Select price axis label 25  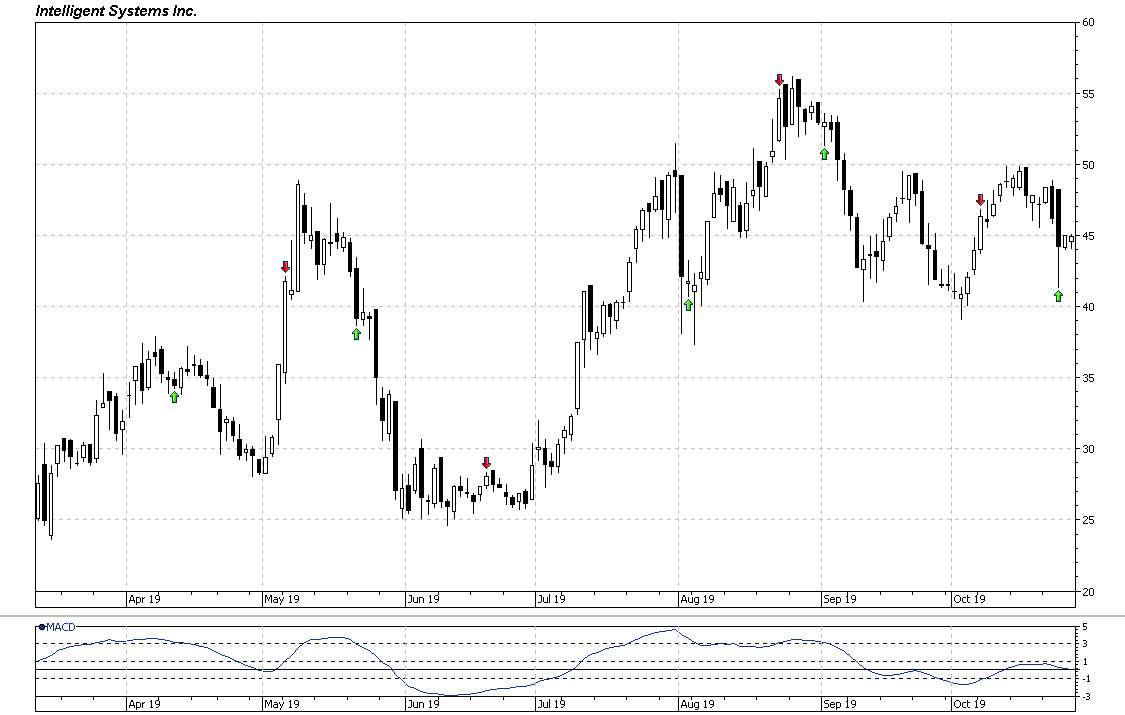point(1088,520)
